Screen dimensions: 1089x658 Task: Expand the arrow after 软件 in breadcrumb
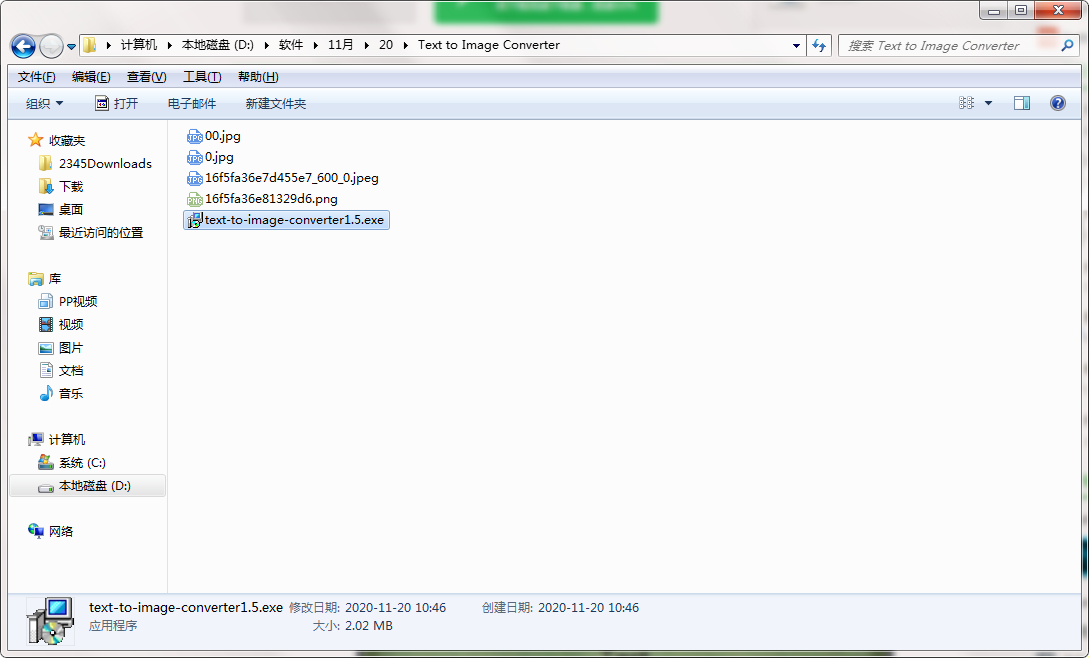(315, 46)
